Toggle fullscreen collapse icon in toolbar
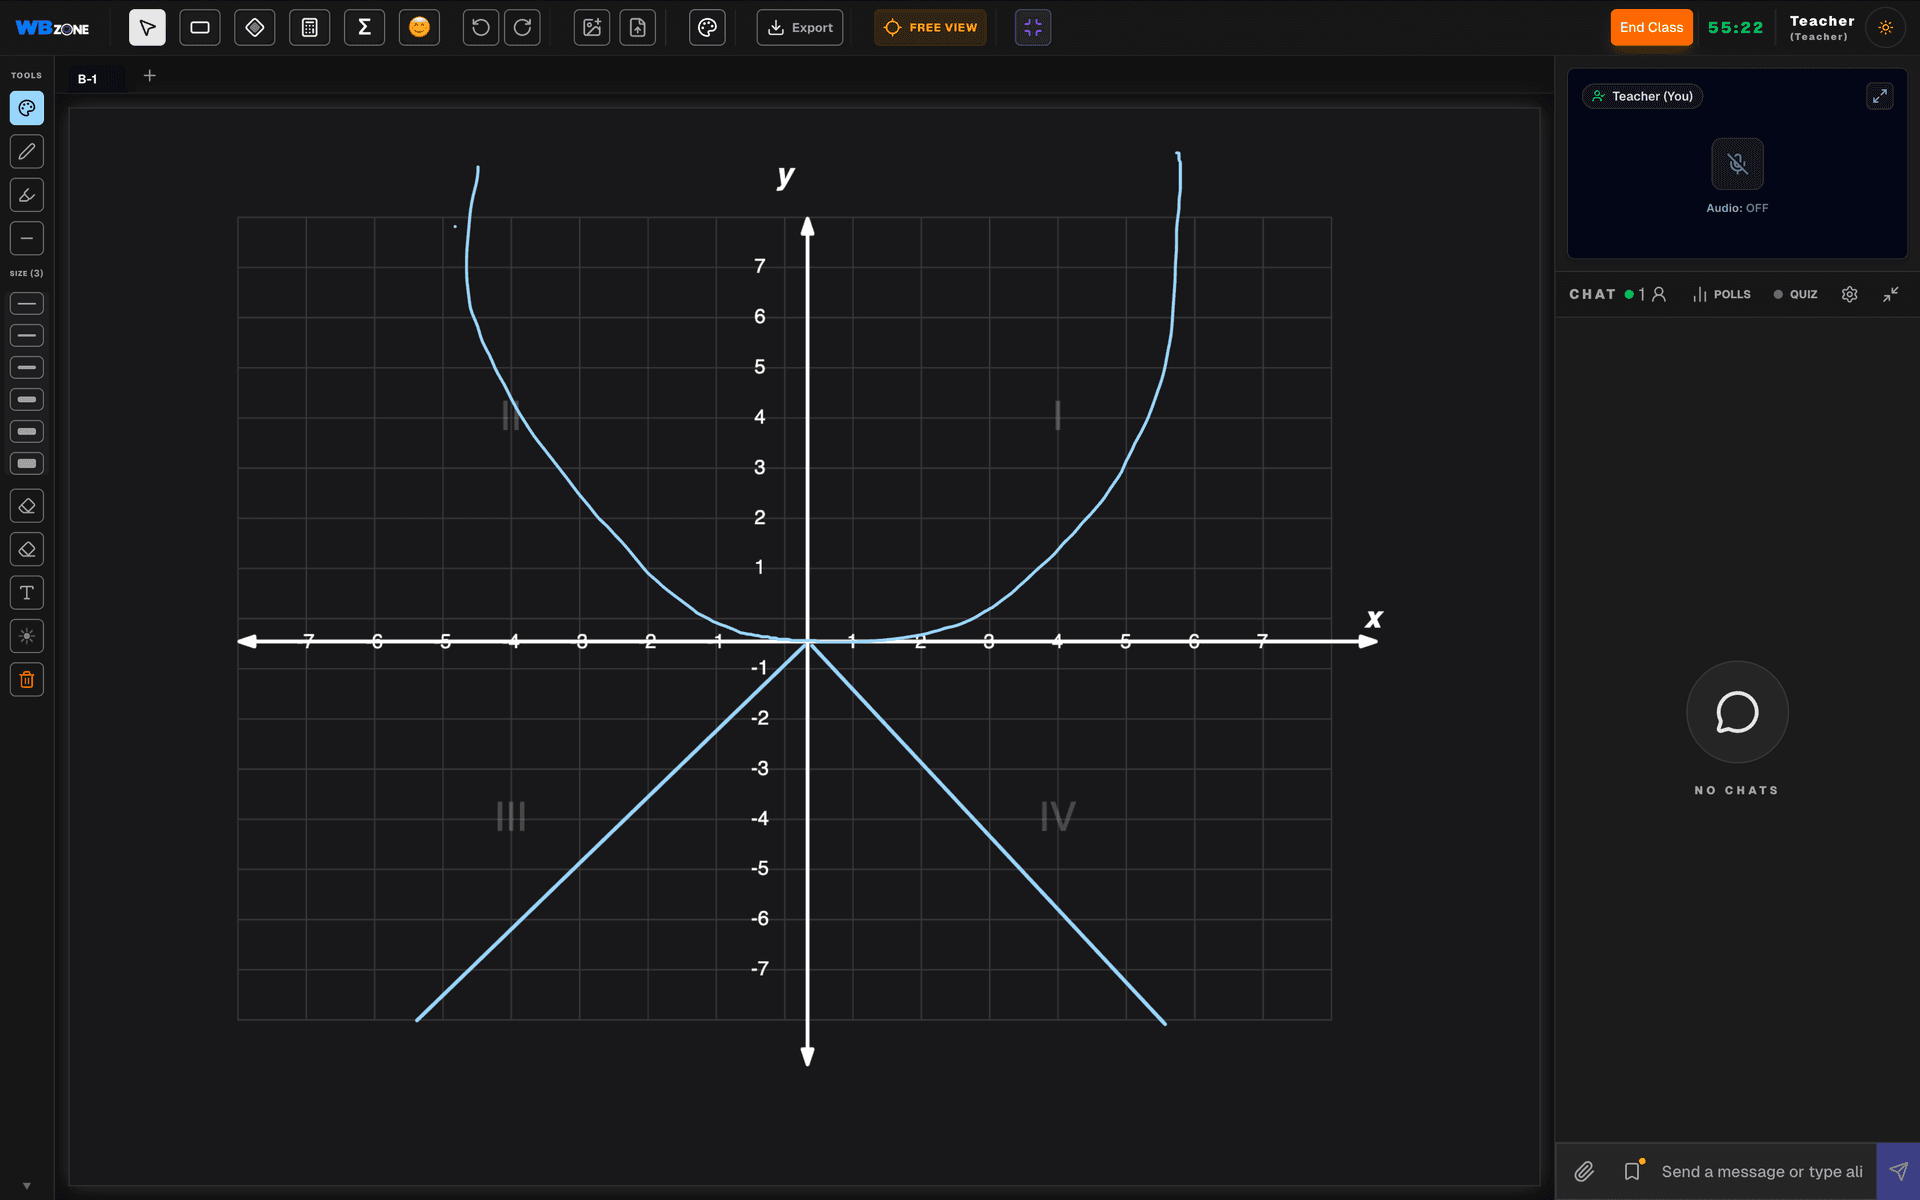 [x=1033, y=27]
